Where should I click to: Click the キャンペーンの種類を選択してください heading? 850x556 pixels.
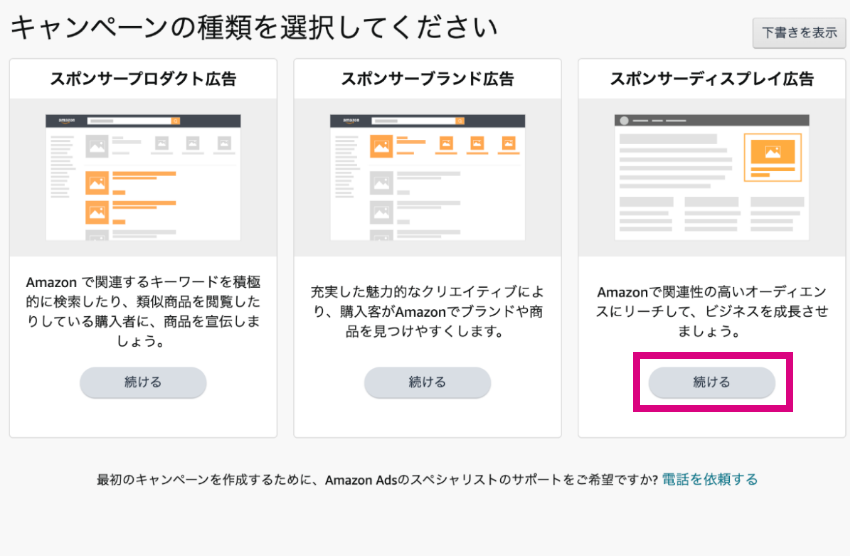[x=254, y=27]
